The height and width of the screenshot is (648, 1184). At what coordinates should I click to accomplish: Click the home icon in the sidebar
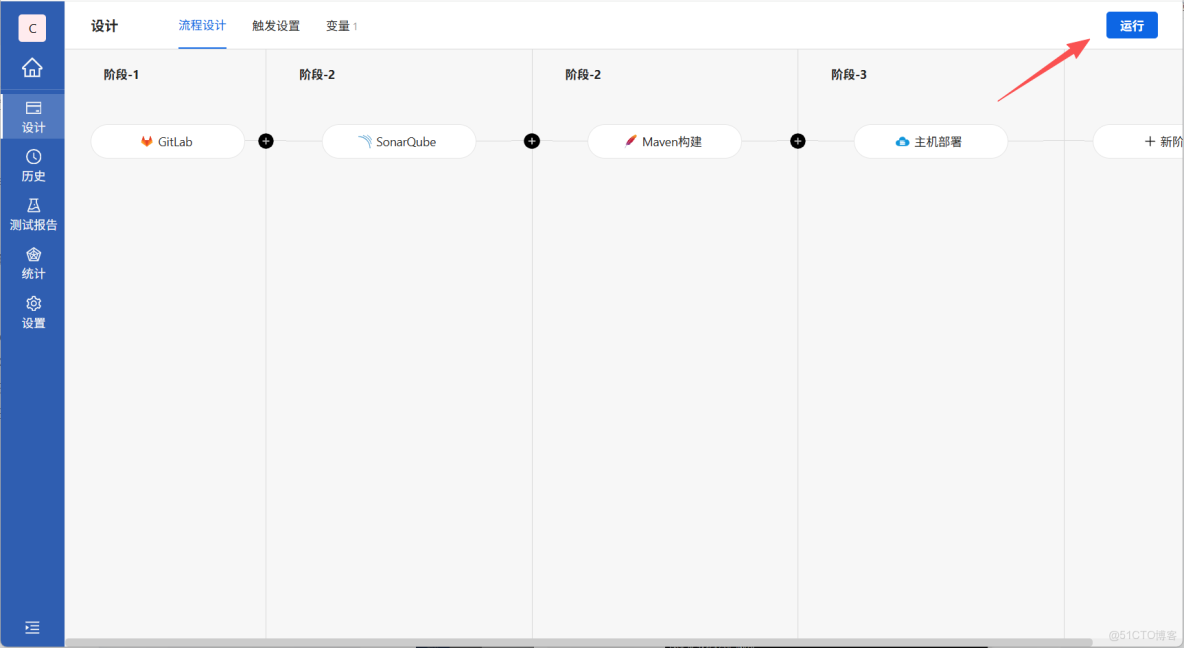coord(33,68)
